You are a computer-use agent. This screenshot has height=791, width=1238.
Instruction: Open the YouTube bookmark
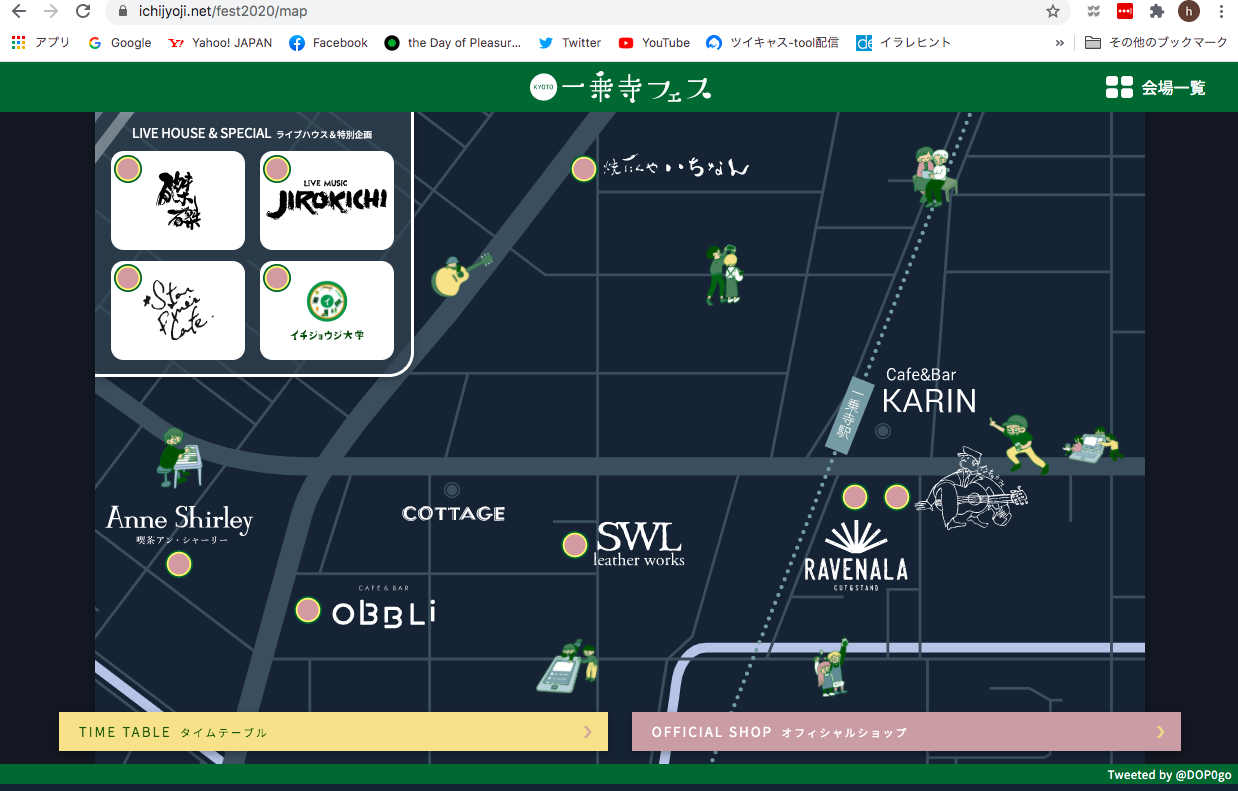[654, 43]
